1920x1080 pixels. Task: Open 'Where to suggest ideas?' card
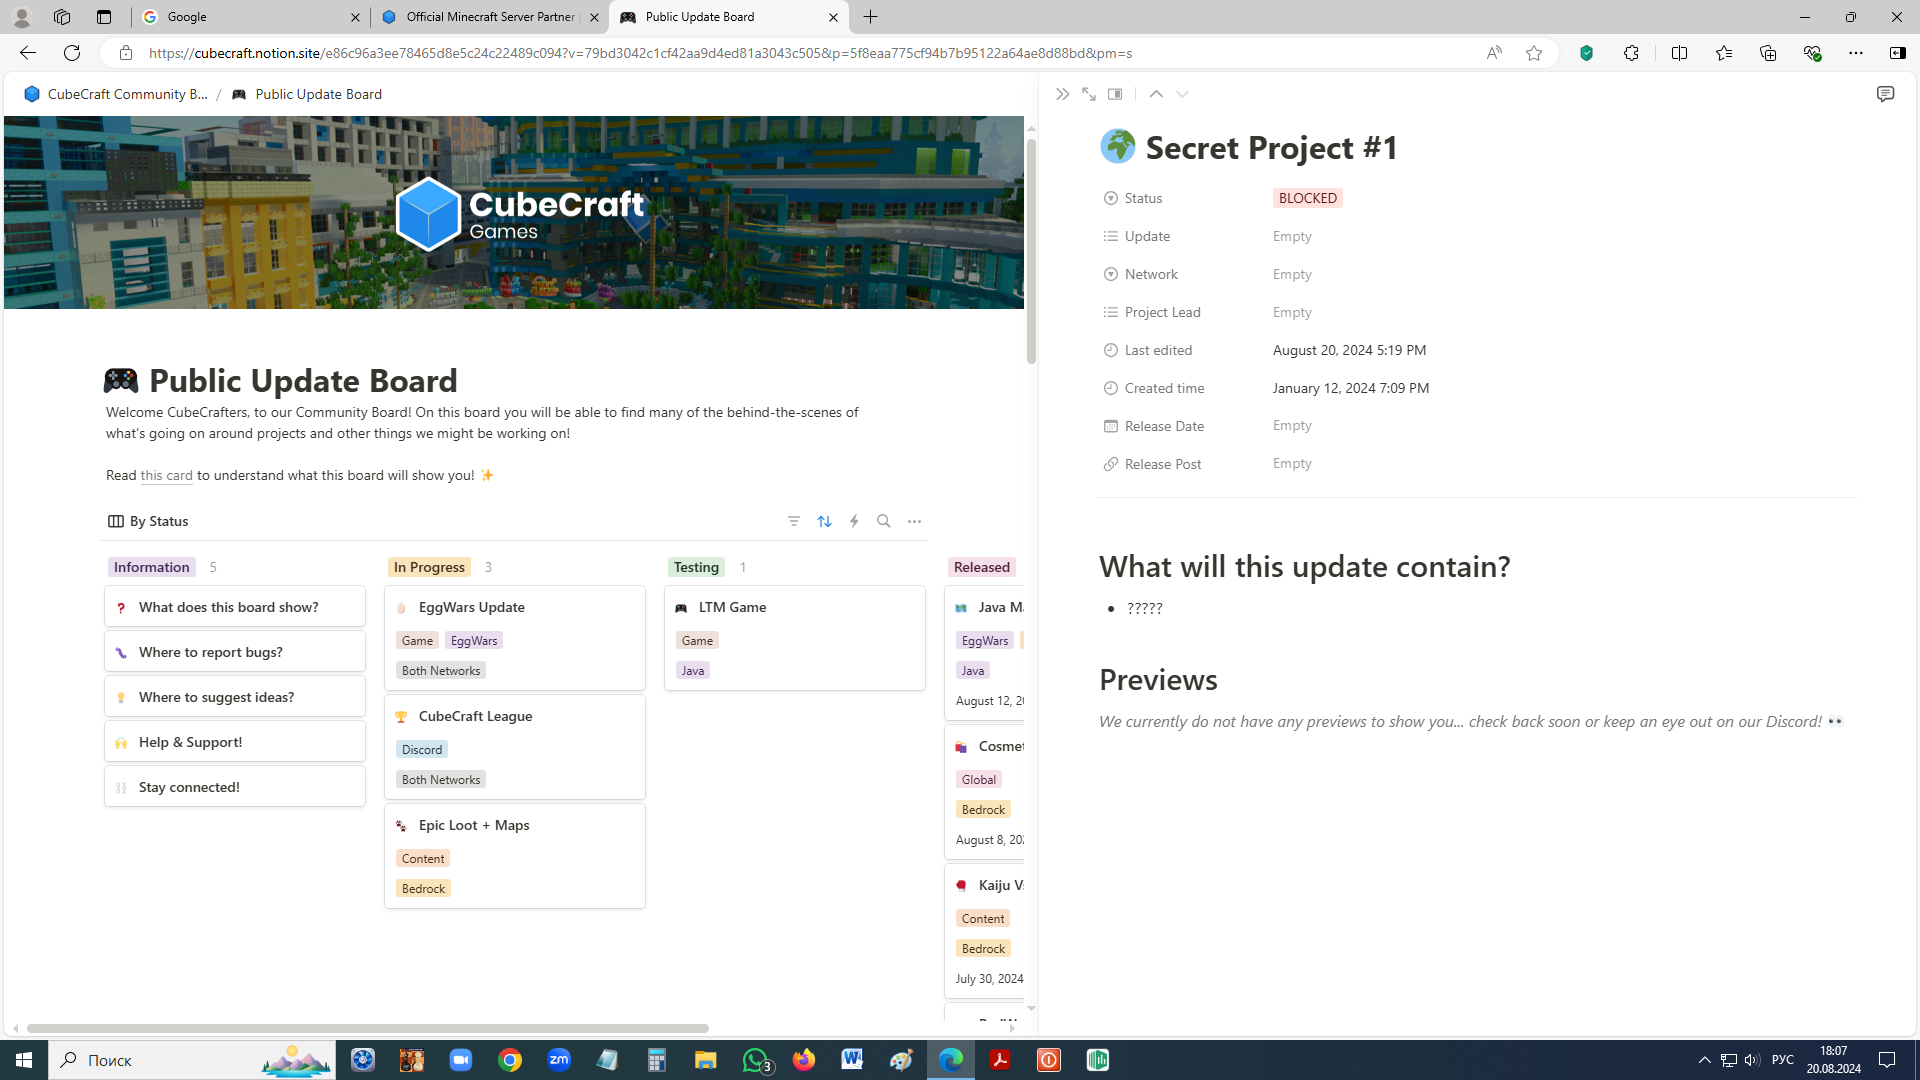pos(235,697)
